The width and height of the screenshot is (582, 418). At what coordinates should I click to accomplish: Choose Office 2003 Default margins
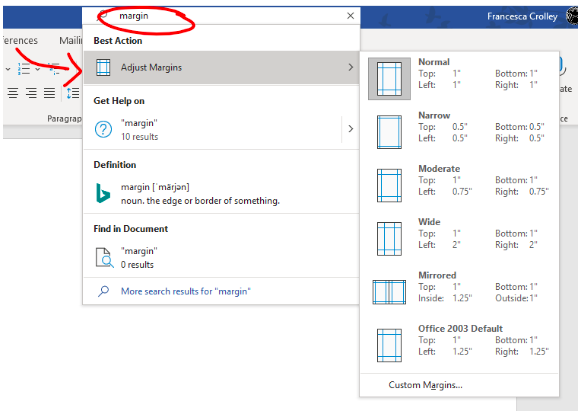click(x=460, y=345)
